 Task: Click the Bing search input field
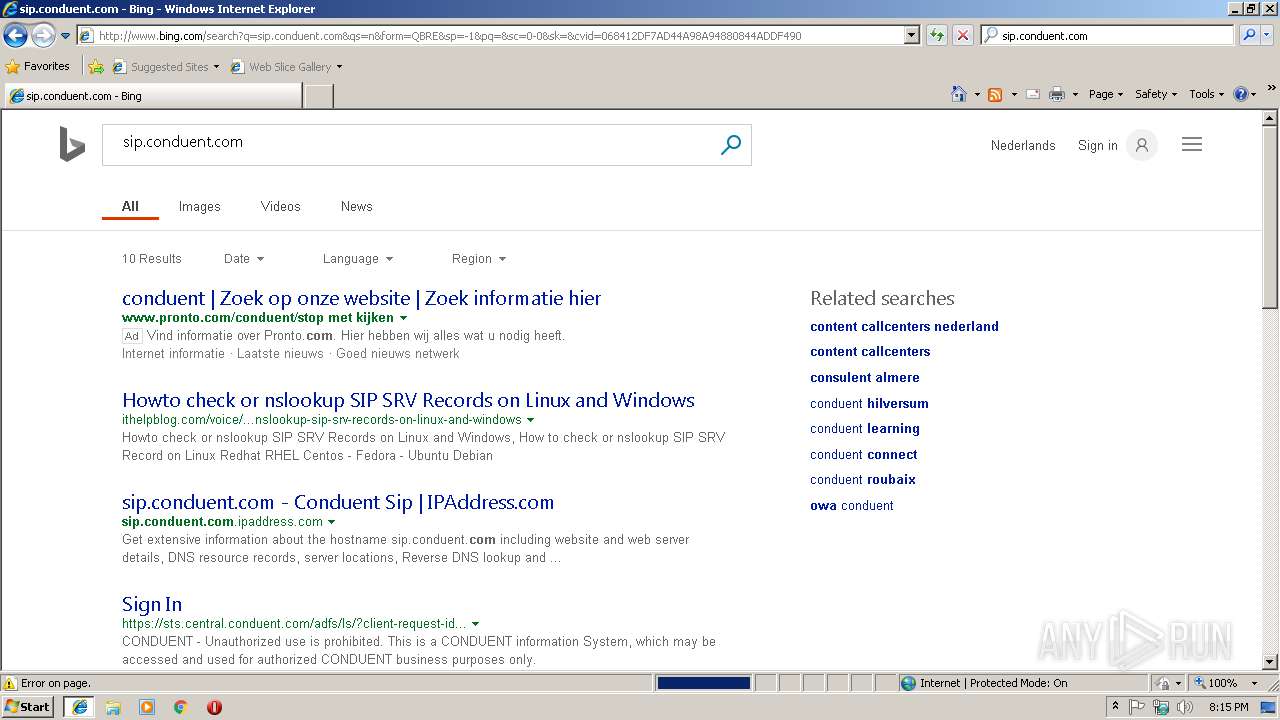410,144
